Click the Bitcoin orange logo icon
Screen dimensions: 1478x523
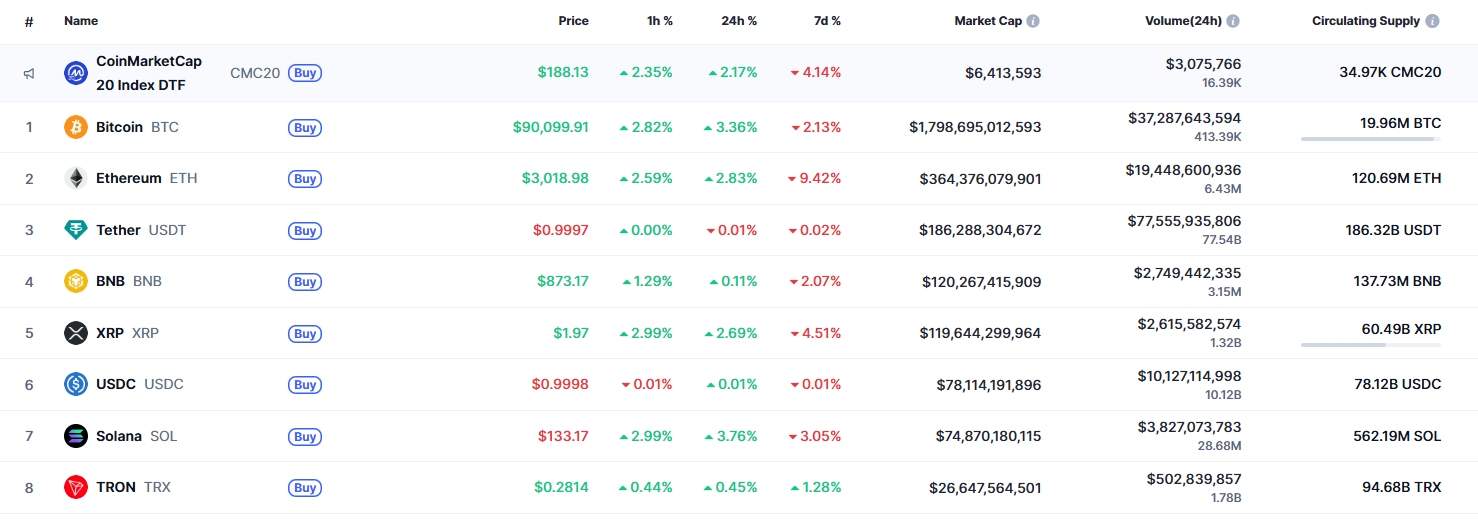tap(76, 127)
